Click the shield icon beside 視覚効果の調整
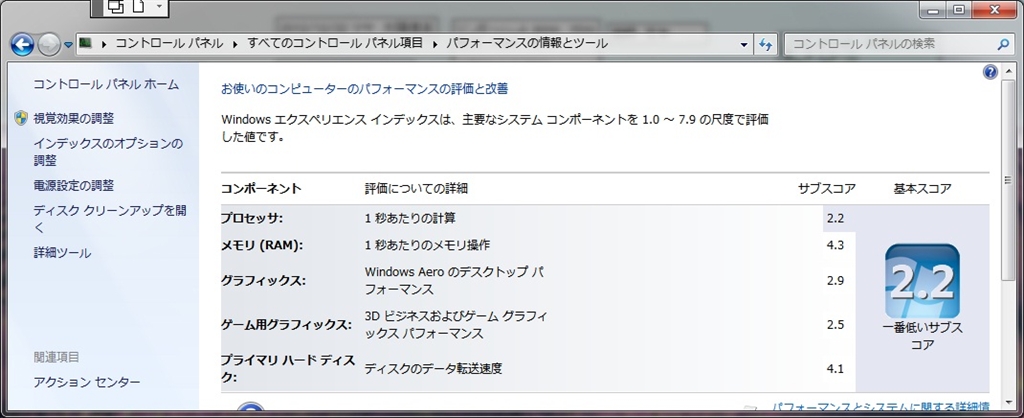Screen dimensions: 1024x418 click(20, 118)
